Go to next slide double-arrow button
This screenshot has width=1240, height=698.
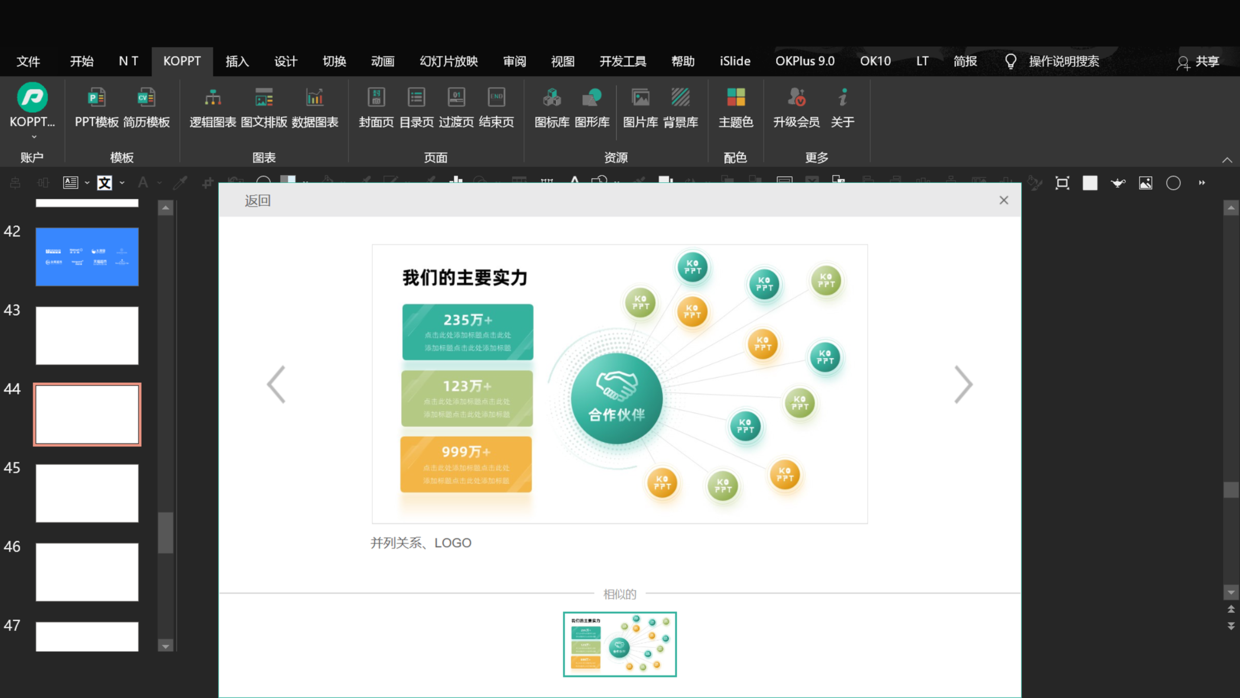[x=1231, y=625]
